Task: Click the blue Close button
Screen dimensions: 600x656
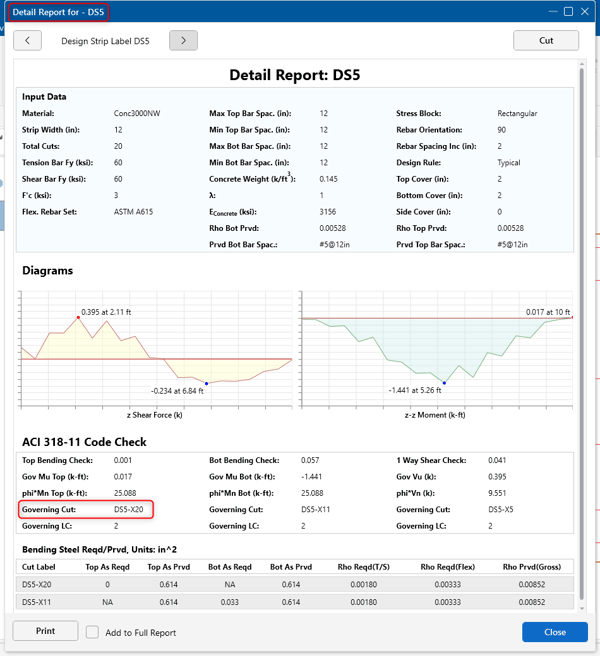Action: [554, 632]
